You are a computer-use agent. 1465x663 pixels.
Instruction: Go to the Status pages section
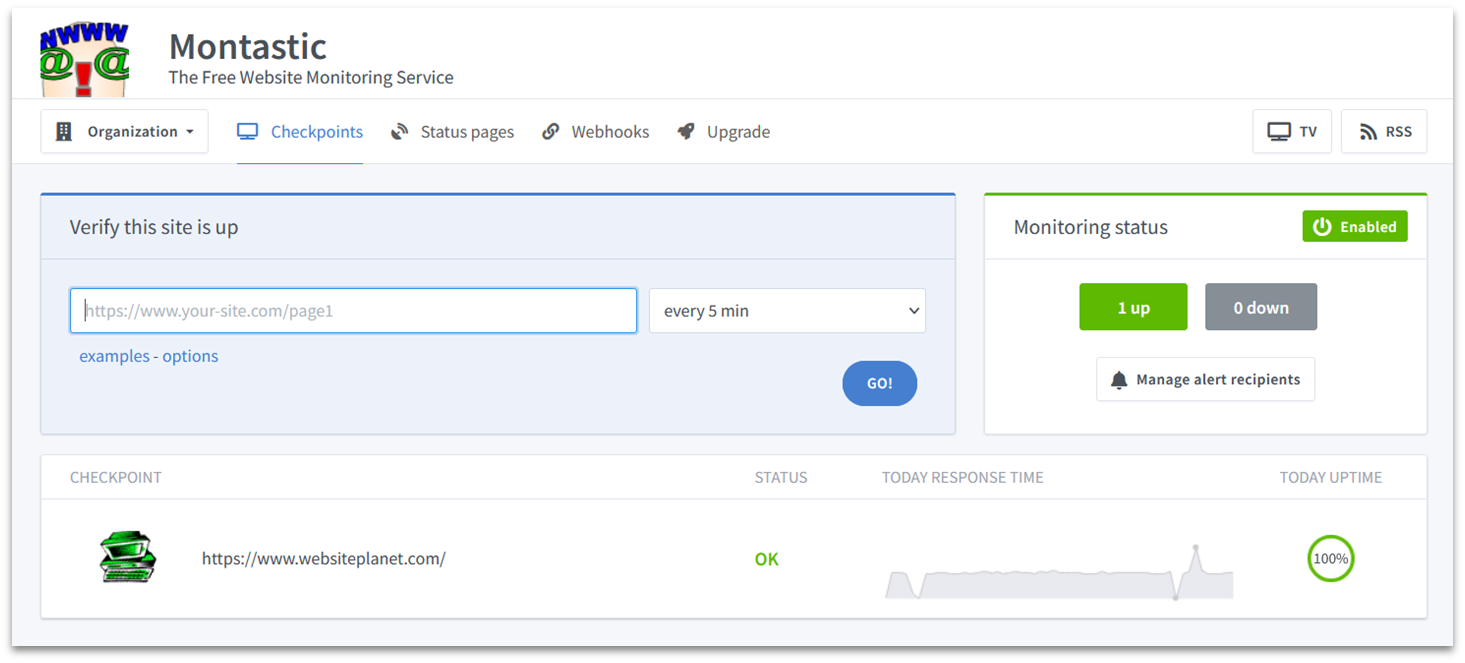coord(465,131)
